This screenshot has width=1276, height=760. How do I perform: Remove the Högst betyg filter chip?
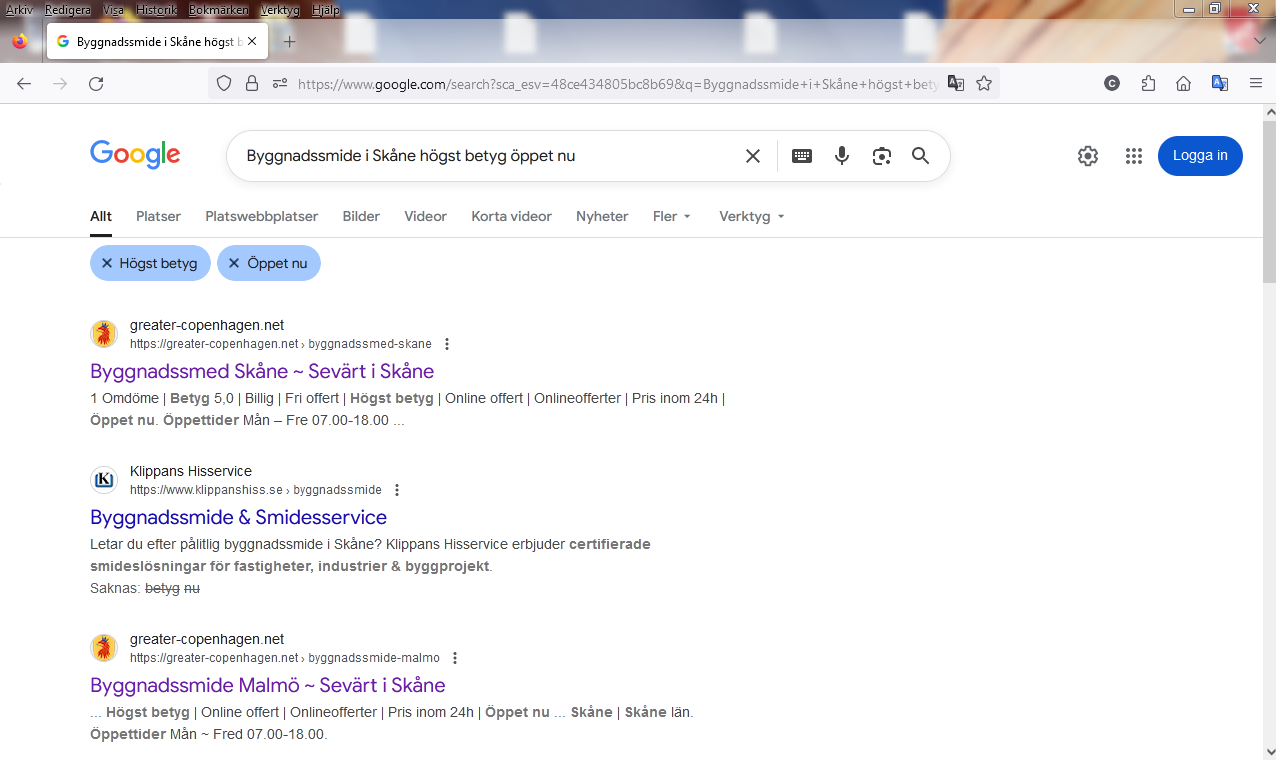click(x=107, y=263)
